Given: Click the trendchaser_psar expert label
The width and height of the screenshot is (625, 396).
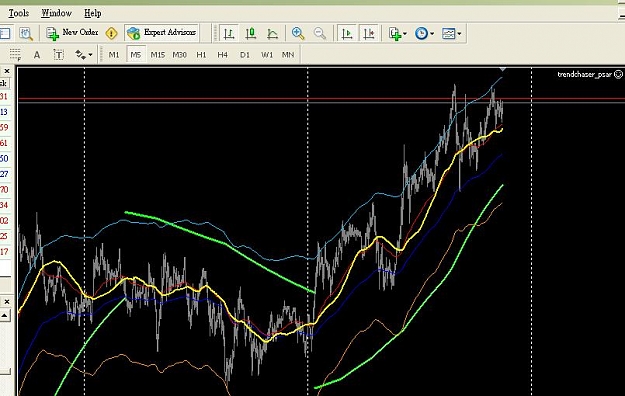Looking at the screenshot, I should (584, 74).
